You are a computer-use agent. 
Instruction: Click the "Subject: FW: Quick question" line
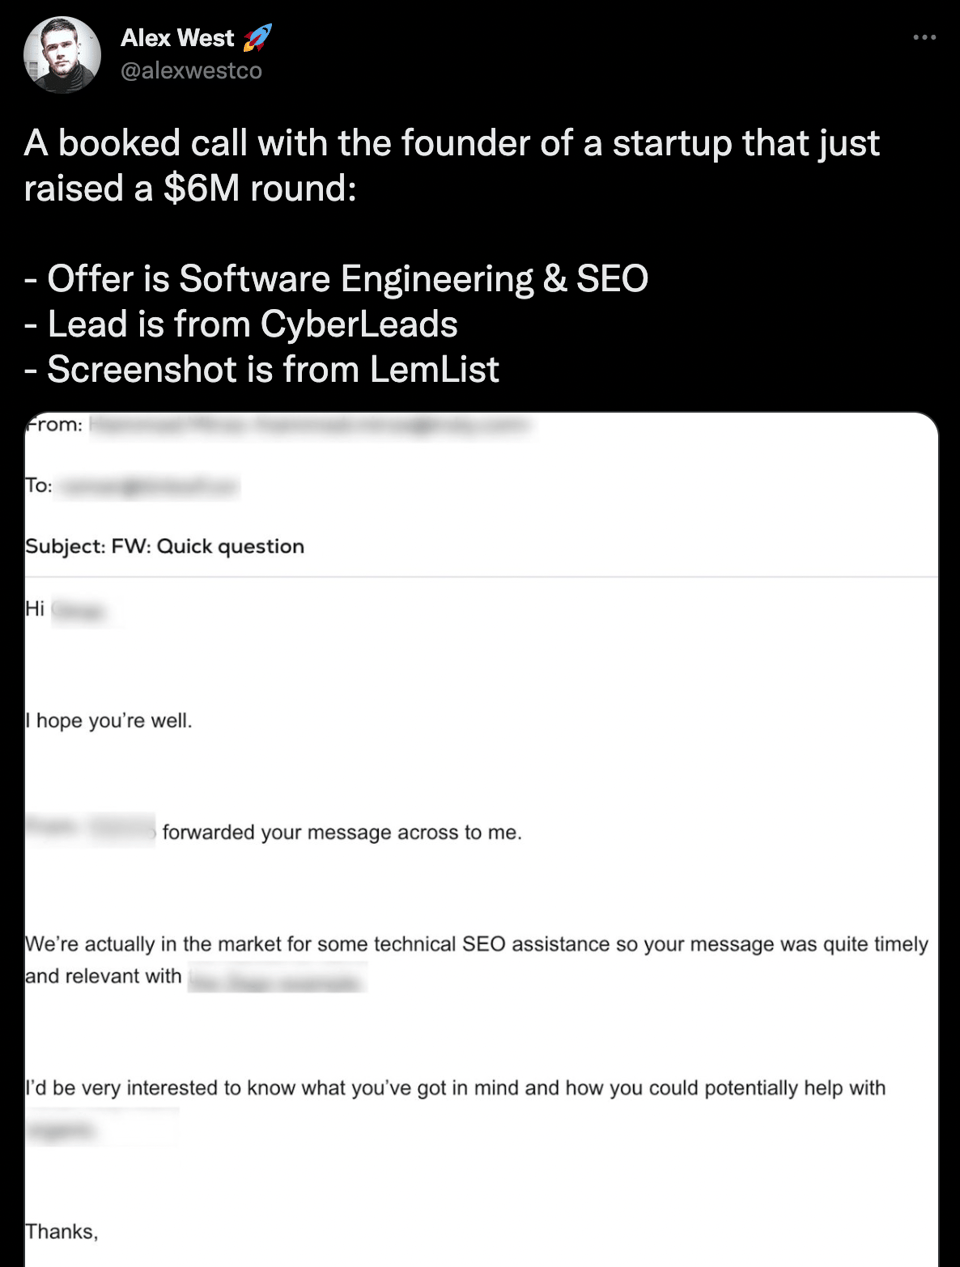pyautogui.click(x=165, y=546)
